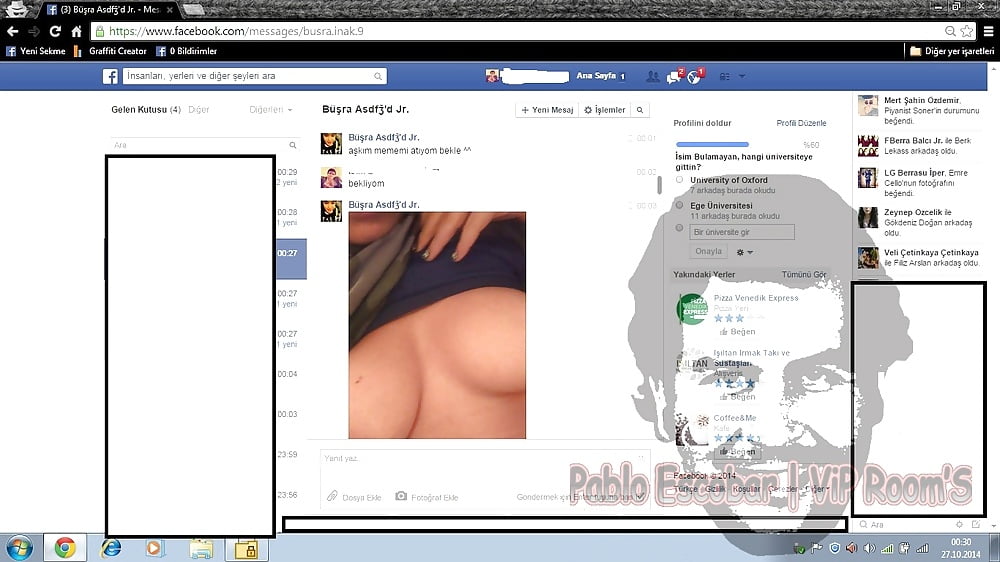Expand the footer Diğer dropdown
The width and height of the screenshot is (1000, 562).
(x=818, y=489)
